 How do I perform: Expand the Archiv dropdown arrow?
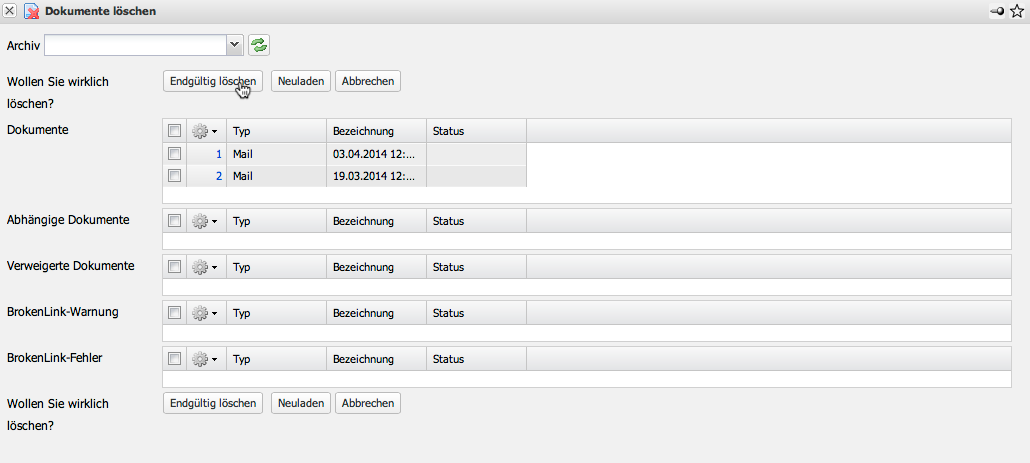[235, 45]
